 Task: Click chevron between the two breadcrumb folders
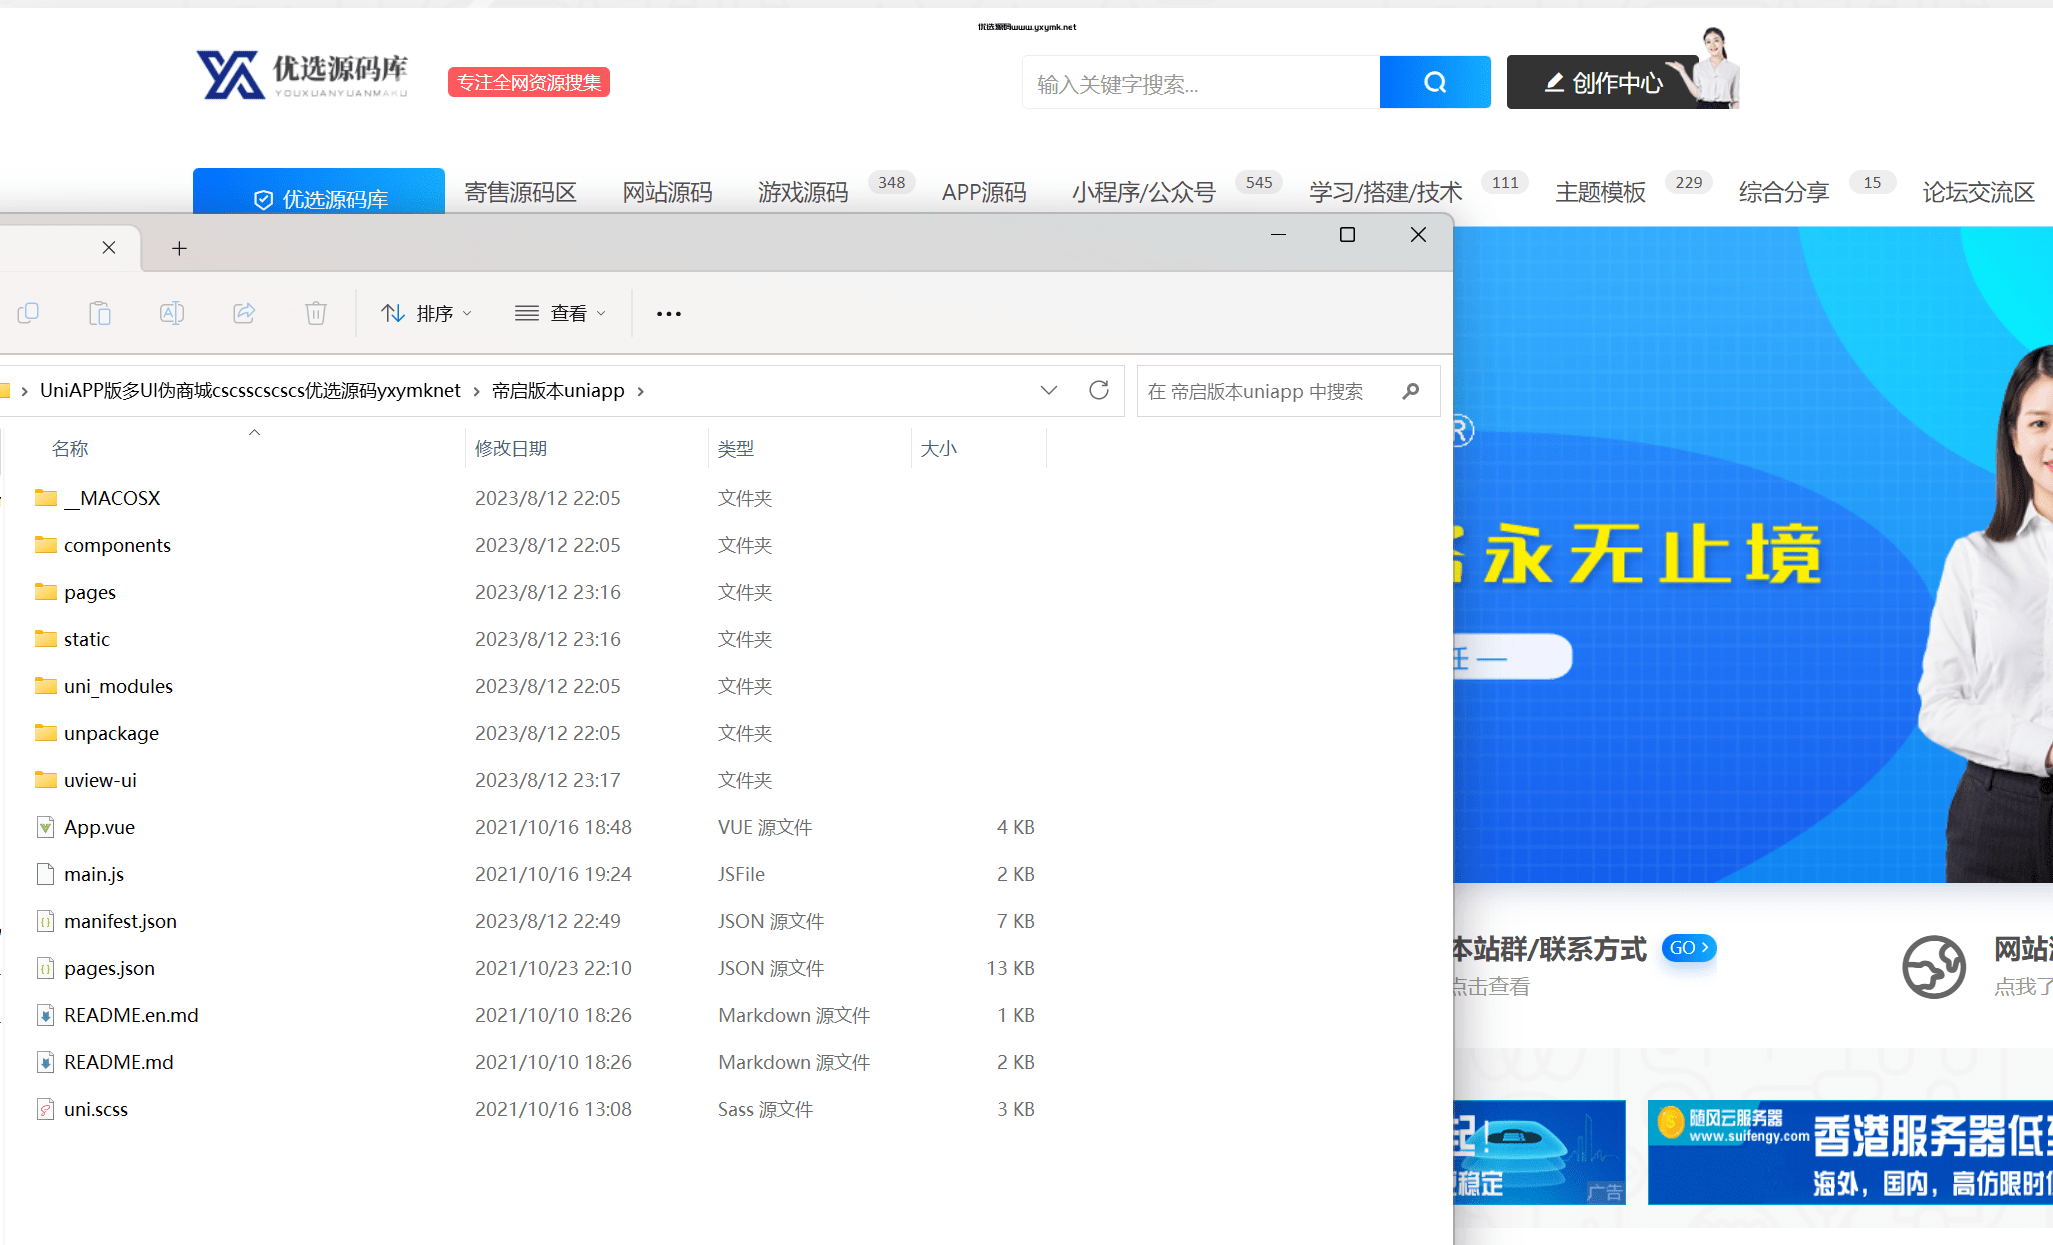click(x=476, y=391)
